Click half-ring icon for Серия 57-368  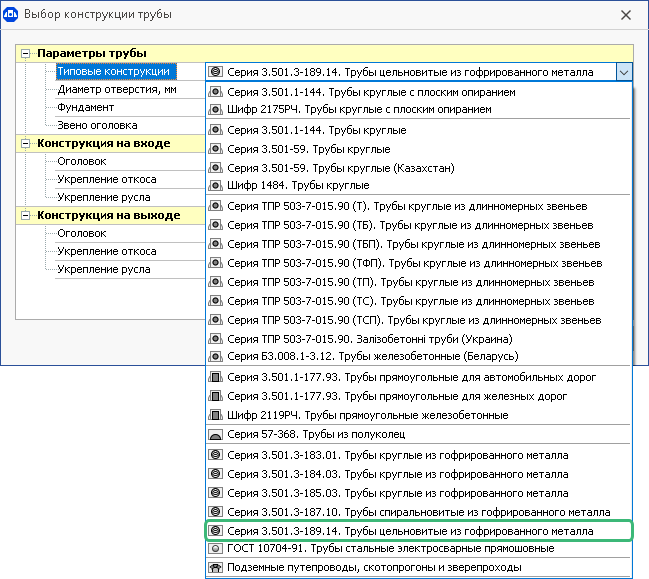point(215,434)
